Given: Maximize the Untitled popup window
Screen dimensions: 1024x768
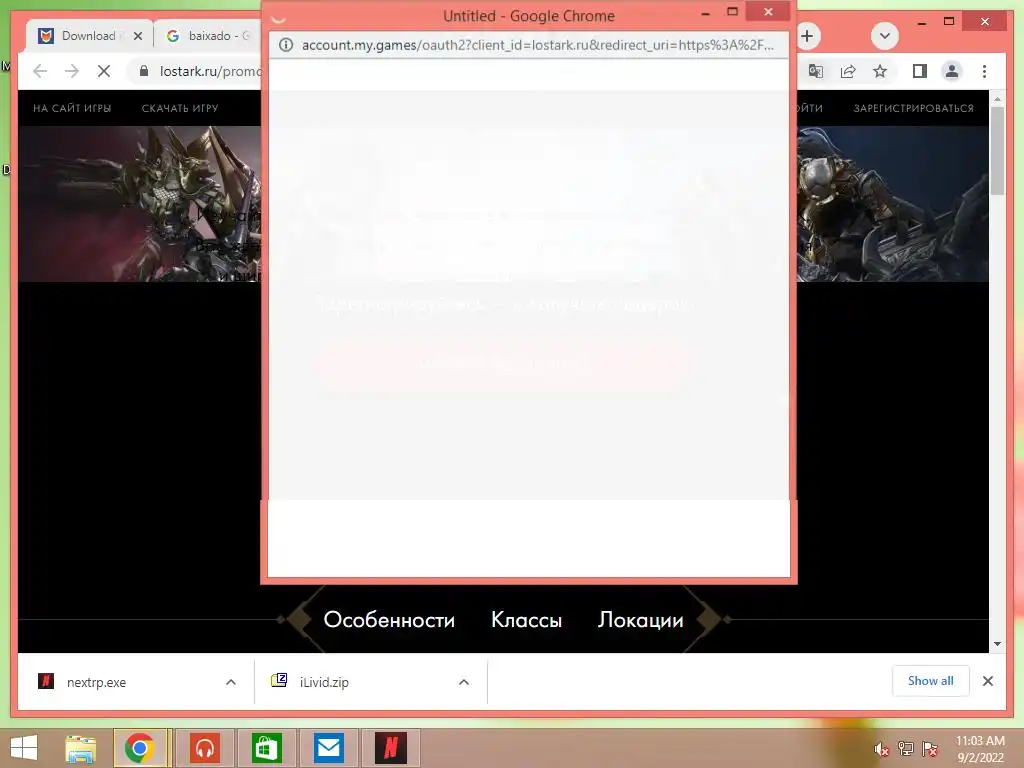Looking at the screenshot, I should pos(733,12).
